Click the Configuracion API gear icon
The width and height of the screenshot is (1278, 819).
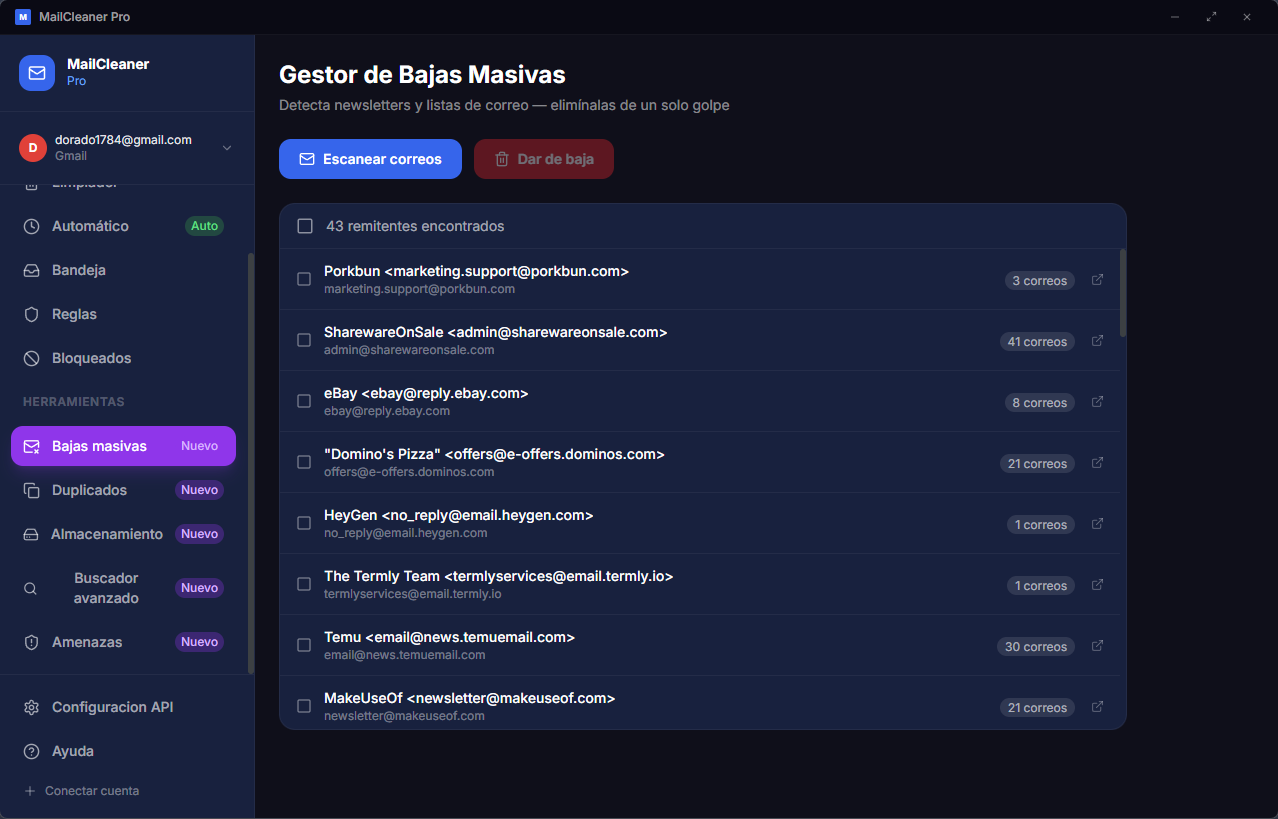click(x=32, y=707)
